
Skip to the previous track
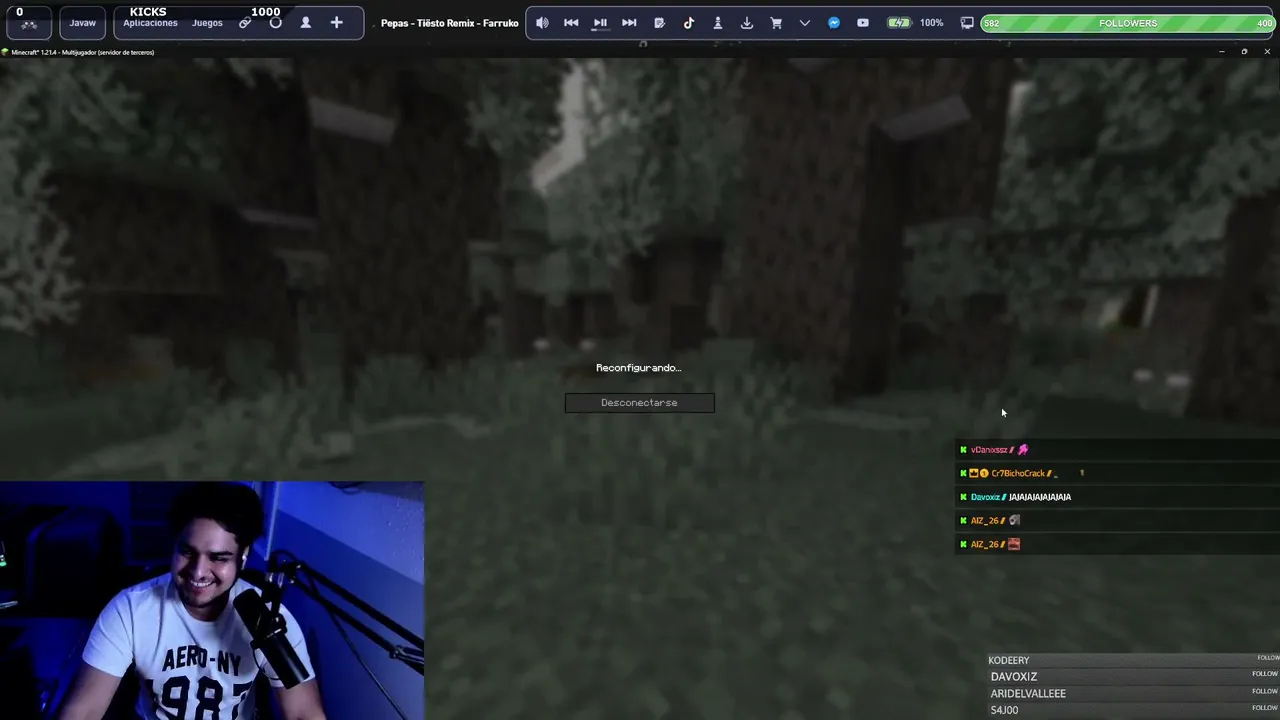[x=571, y=23]
